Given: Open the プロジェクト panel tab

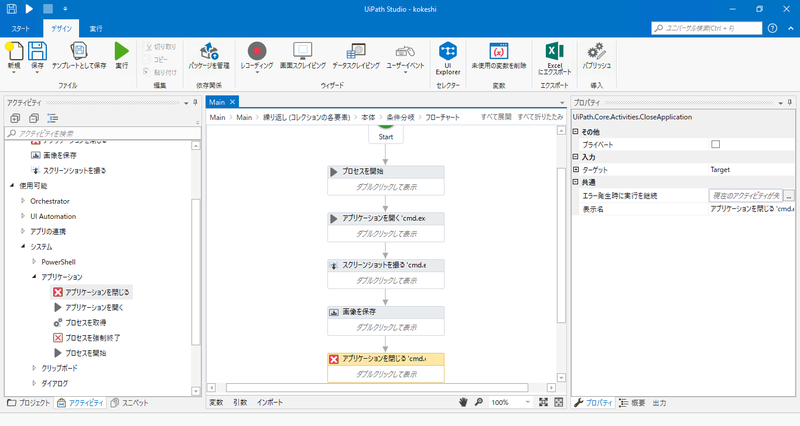Looking at the screenshot, I should (29, 403).
